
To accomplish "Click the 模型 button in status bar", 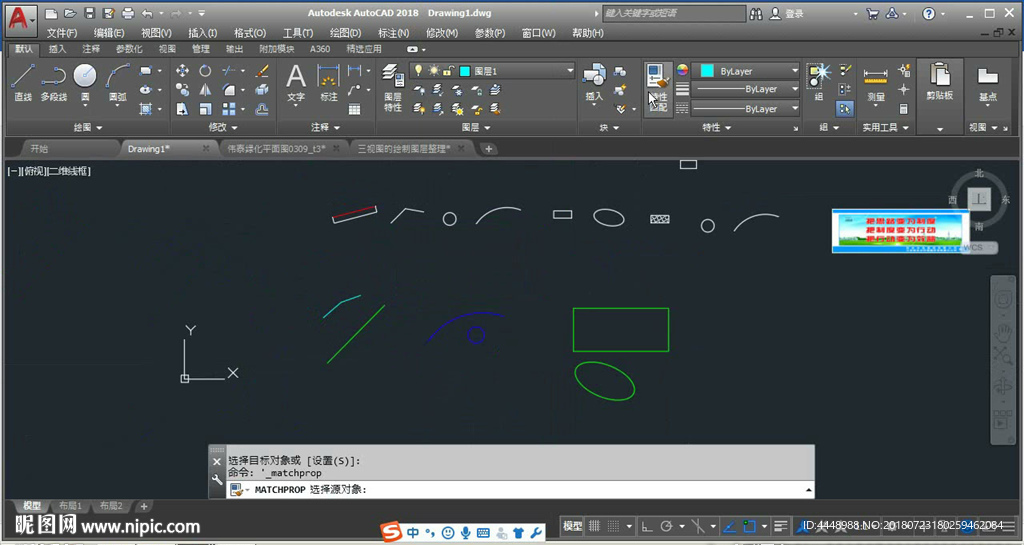I will pos(572,525).
